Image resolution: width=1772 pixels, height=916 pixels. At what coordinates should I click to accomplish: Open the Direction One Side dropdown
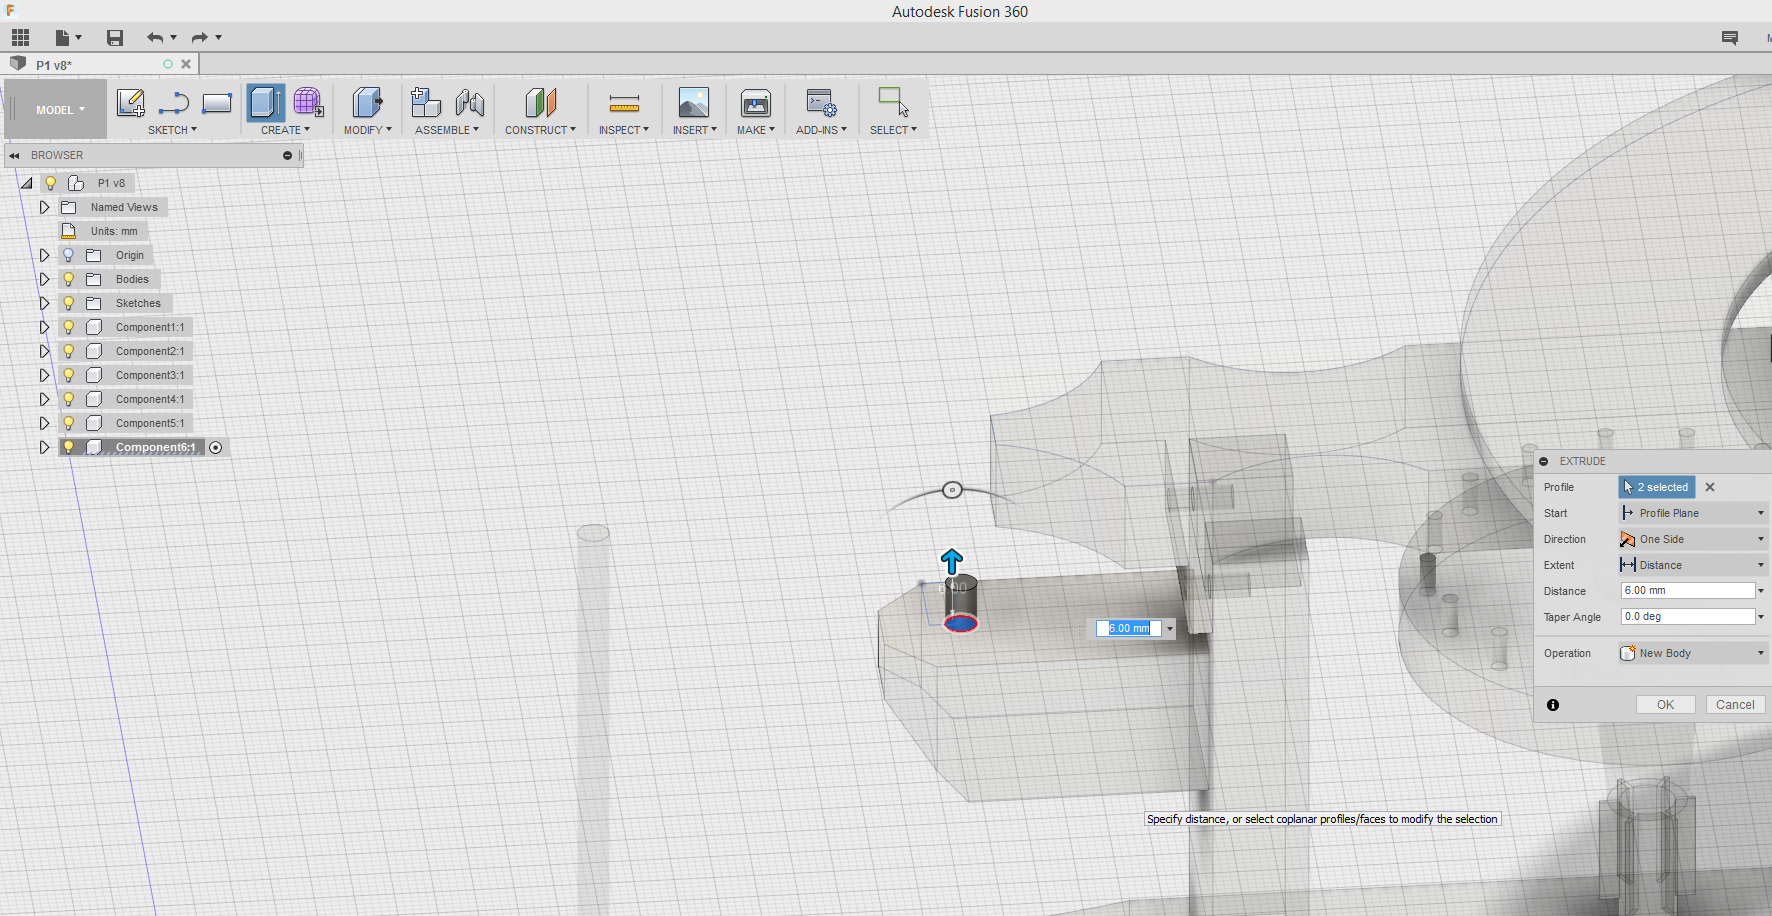coord(1693,539)
